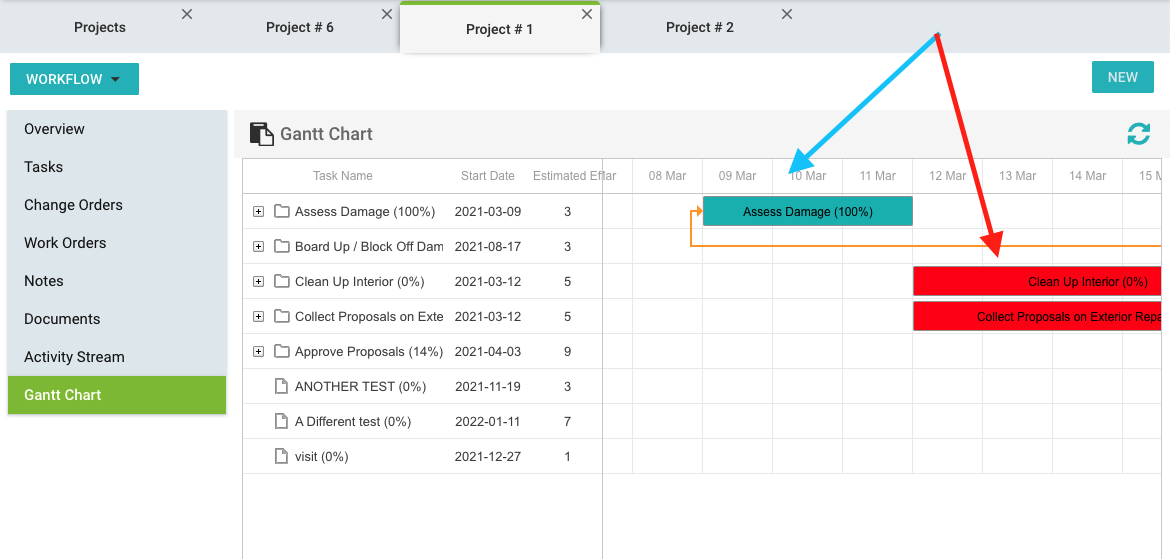Click the folder icon beside Assess Damage (100%)

(x=281, y=211)
